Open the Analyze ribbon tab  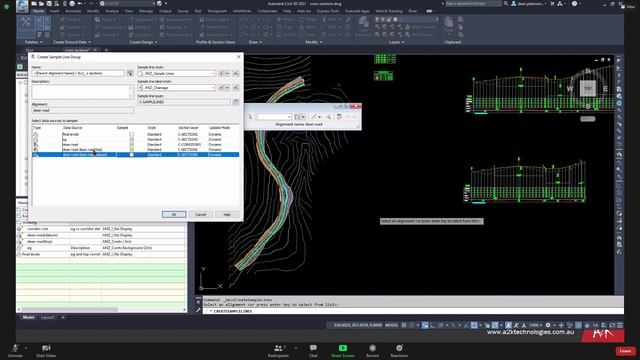tap(112, 11)
